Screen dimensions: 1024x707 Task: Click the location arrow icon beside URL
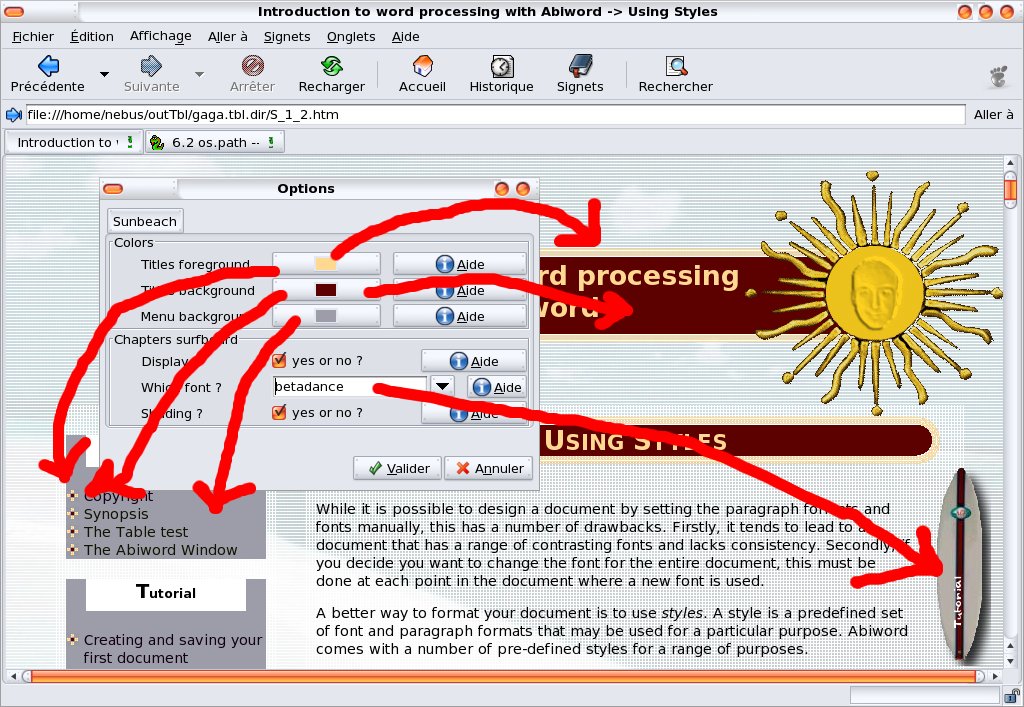[x=14, y=115]
